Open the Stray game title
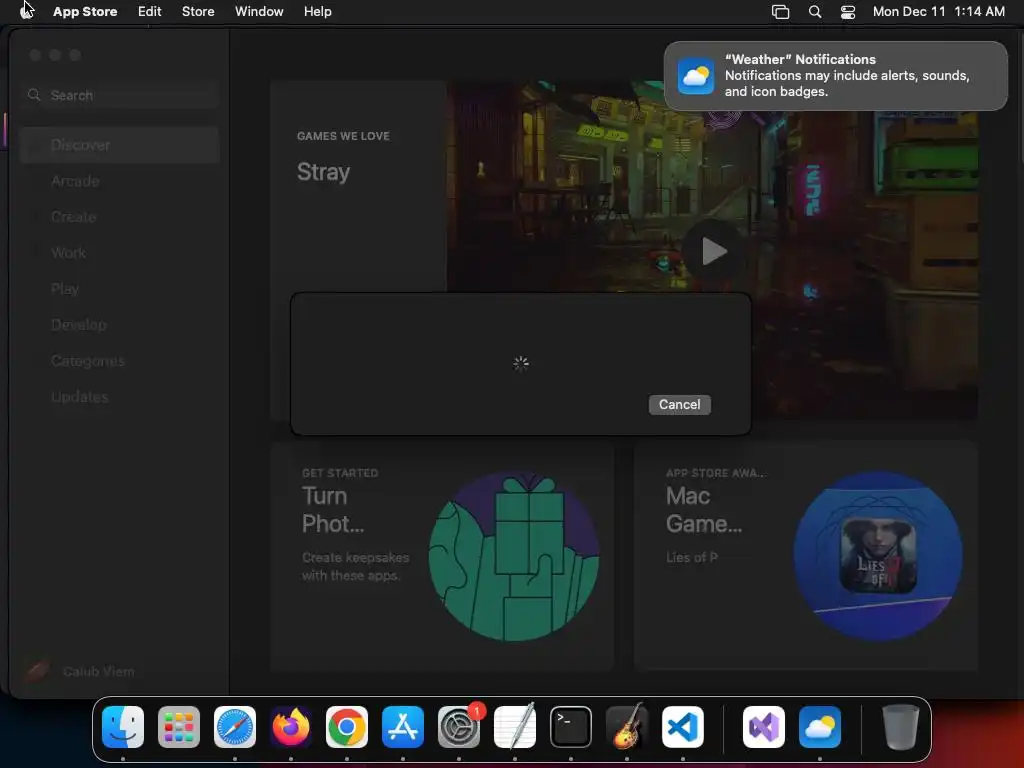This screenshot has width=1024, height=768. tap(323, 172)
